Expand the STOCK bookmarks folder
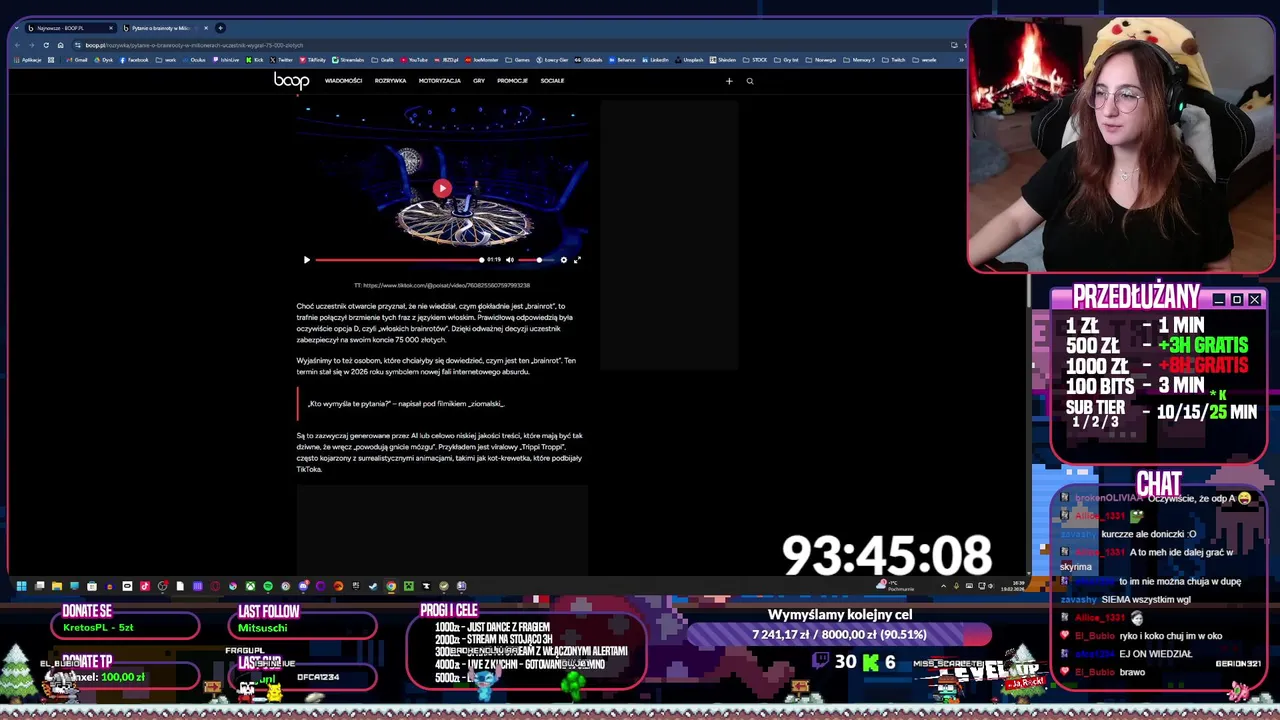The image size is (1280, 720). tap(755, 60)
